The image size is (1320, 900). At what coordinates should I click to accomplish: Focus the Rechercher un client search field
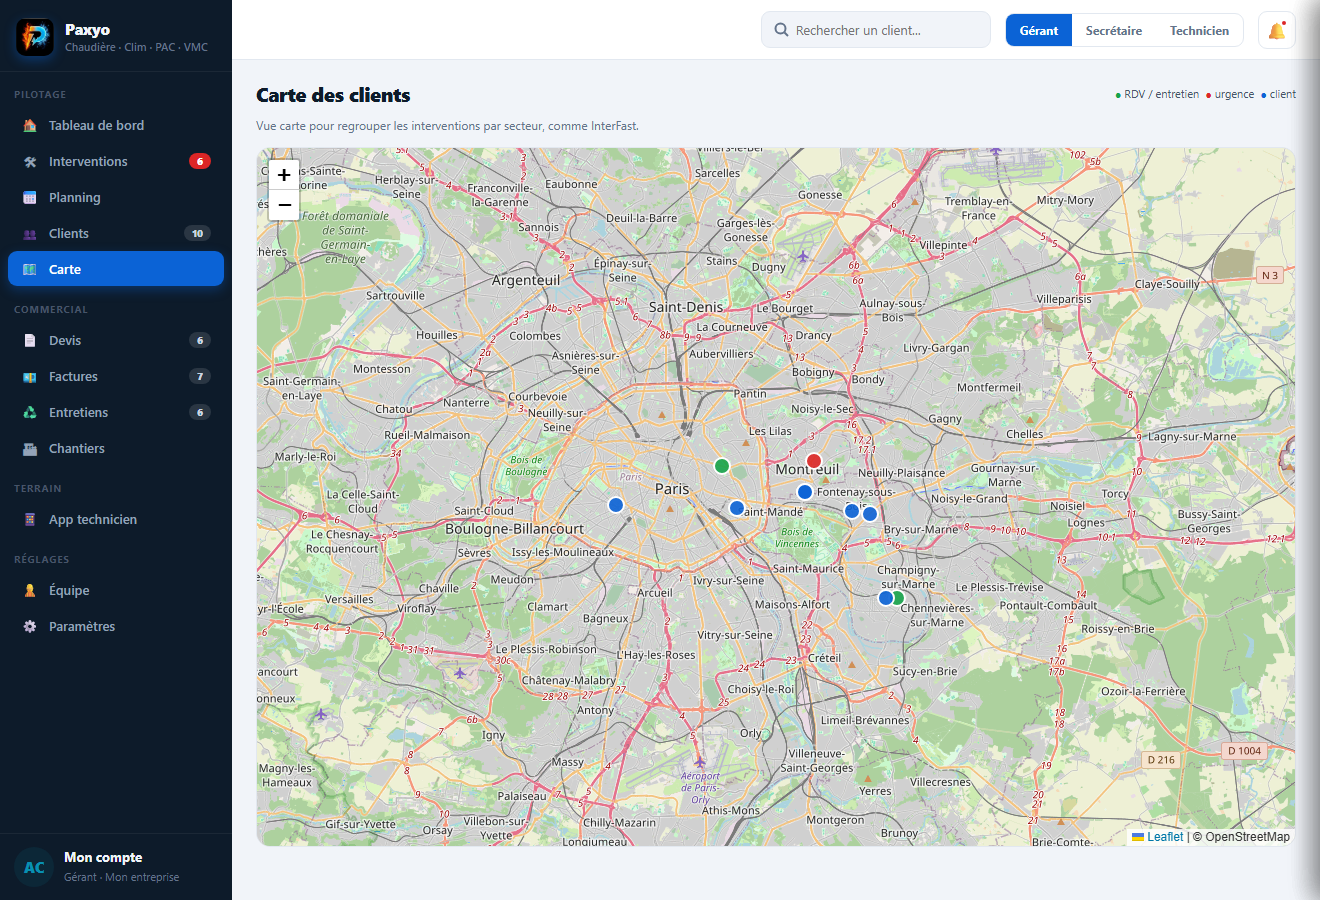click(876, 30)
